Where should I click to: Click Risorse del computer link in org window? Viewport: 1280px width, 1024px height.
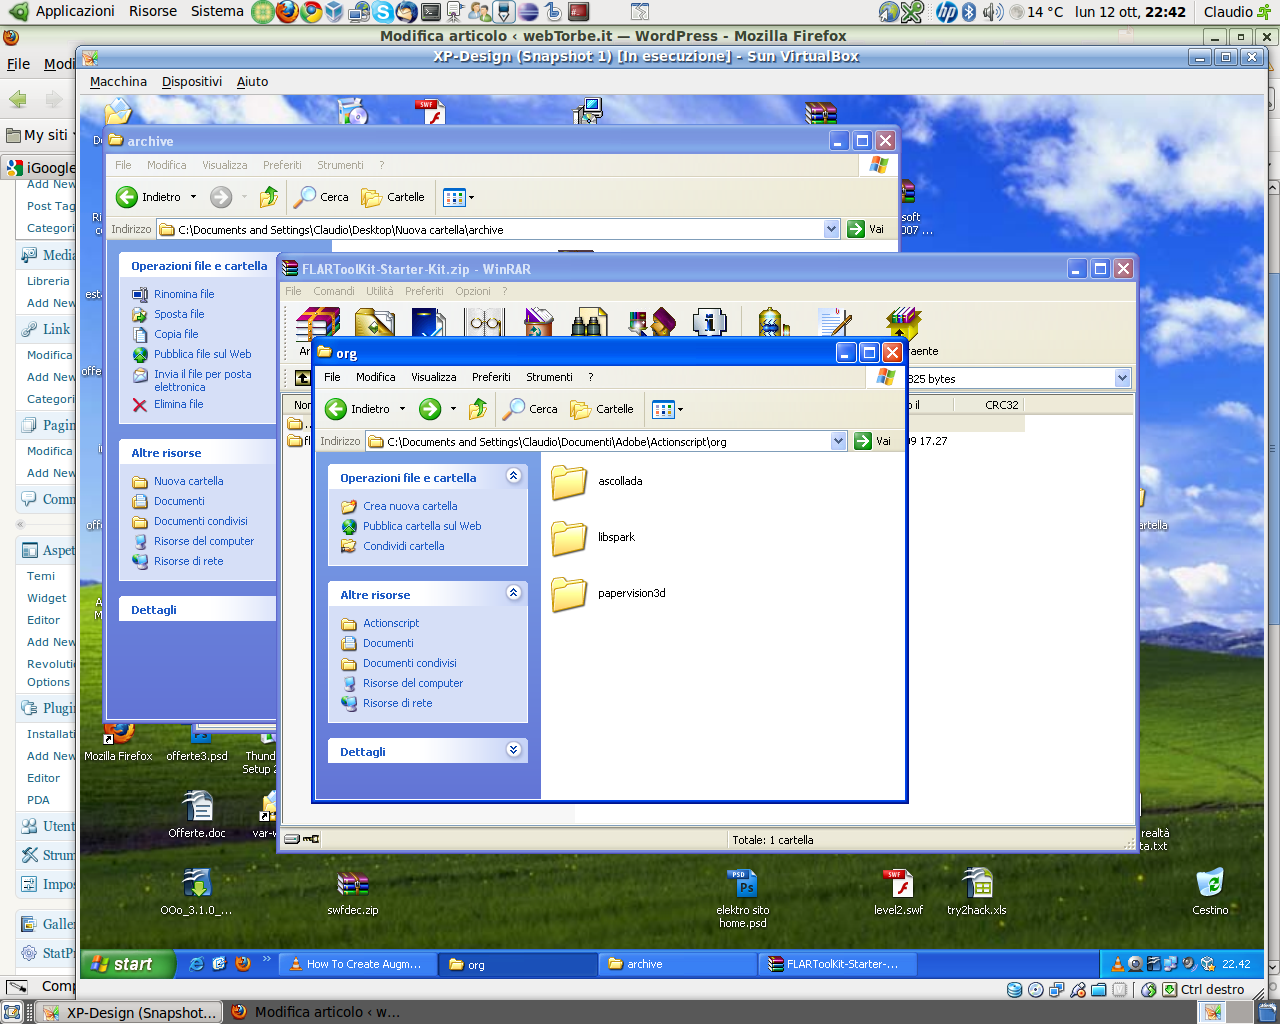point(413,683)
